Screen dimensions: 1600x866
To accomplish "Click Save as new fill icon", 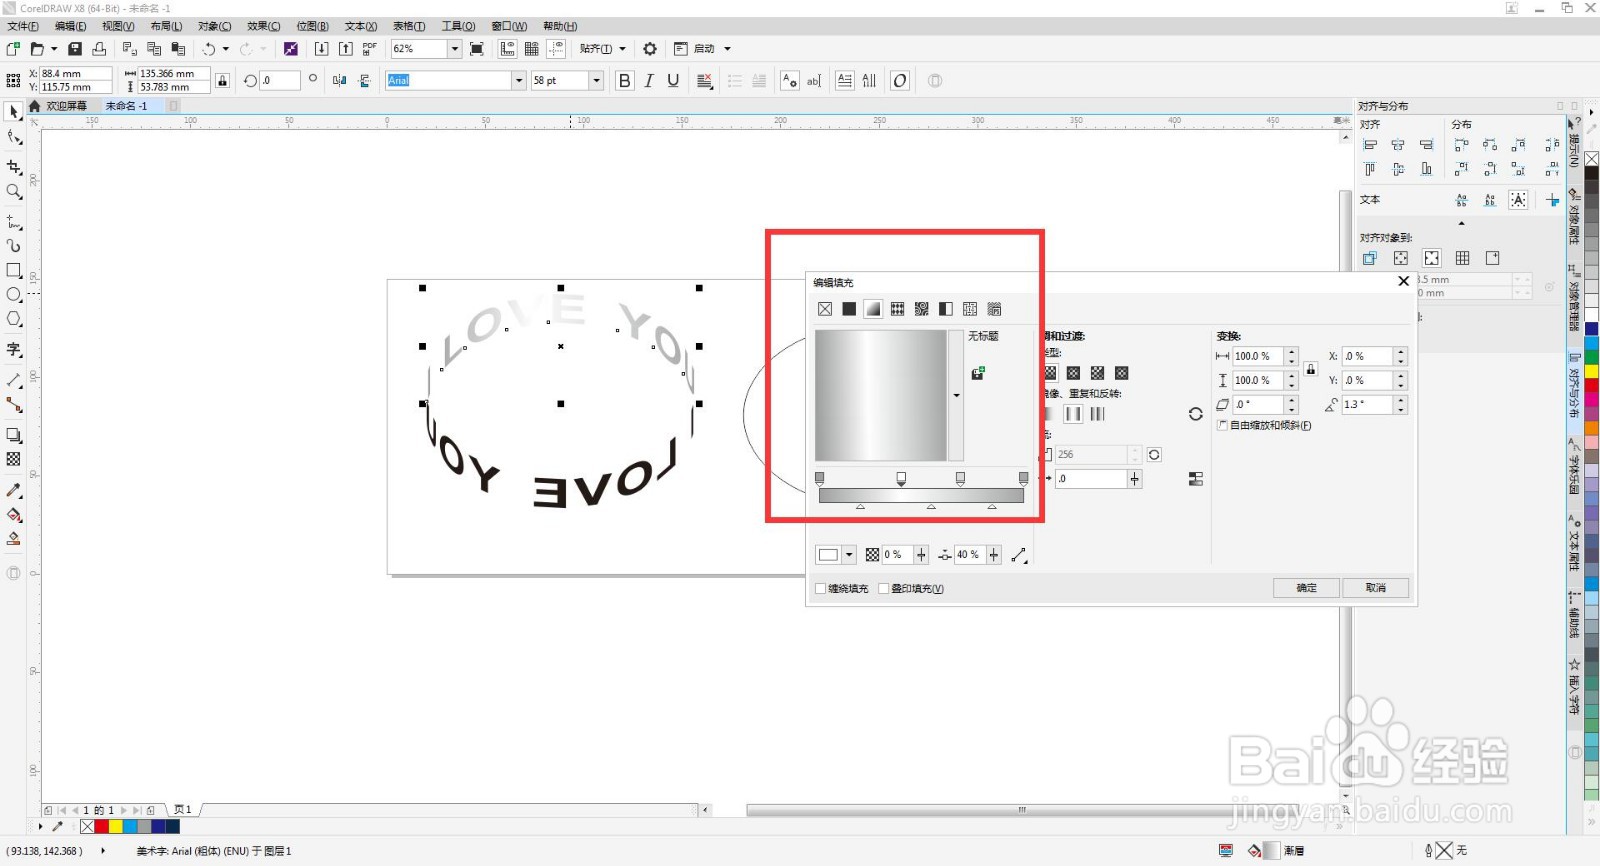I will [978, 373].
